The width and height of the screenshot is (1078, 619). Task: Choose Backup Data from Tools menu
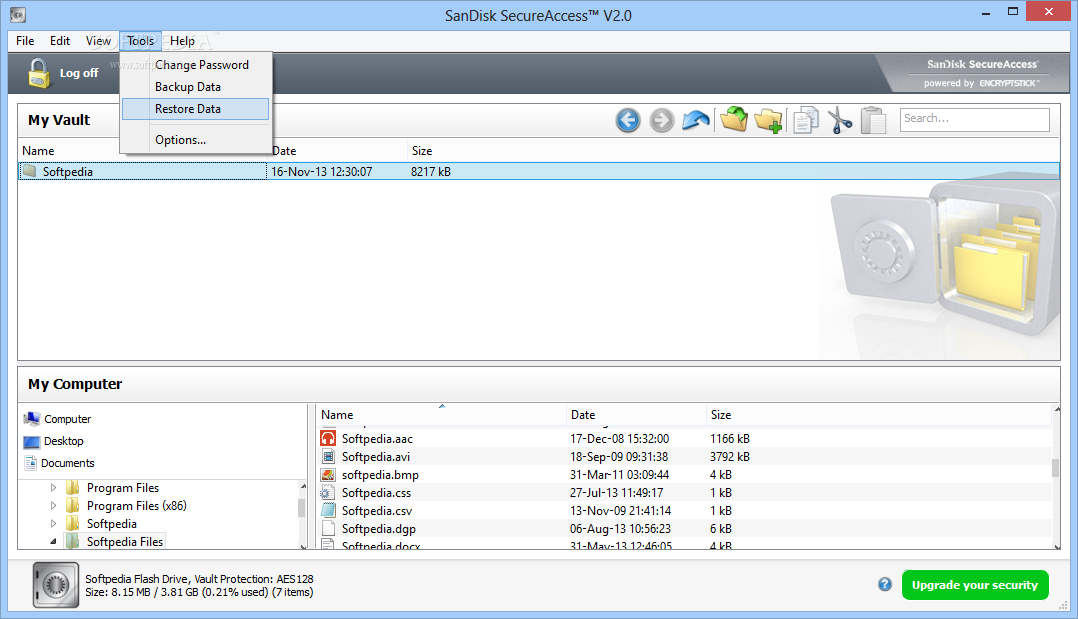[x=196, y=87]
